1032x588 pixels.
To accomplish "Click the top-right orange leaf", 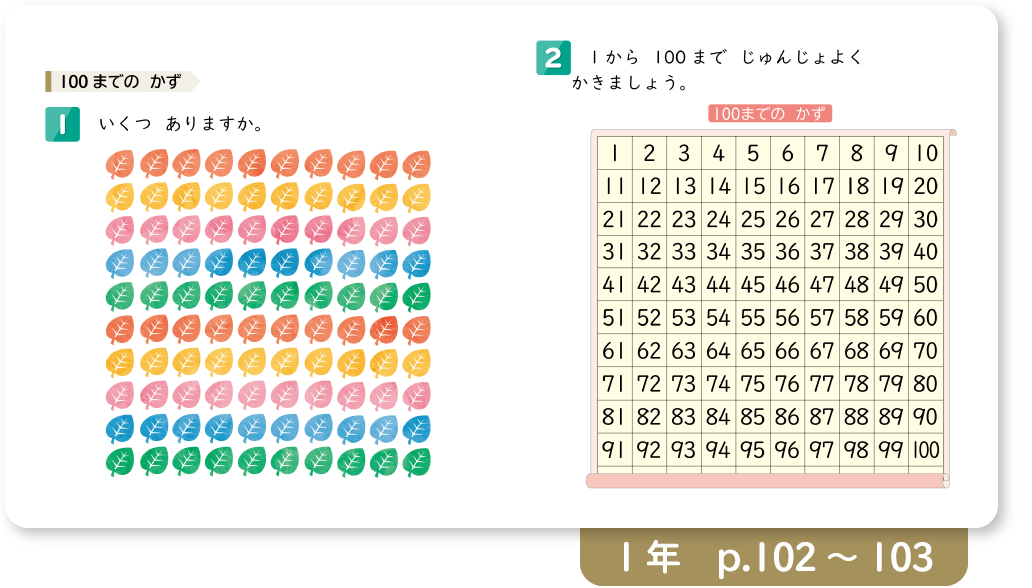I will pyautogui.click(x=416, y=163).
